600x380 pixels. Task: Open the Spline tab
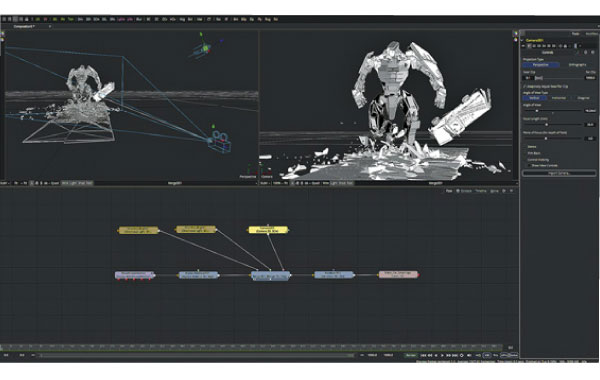pos(494,191)
